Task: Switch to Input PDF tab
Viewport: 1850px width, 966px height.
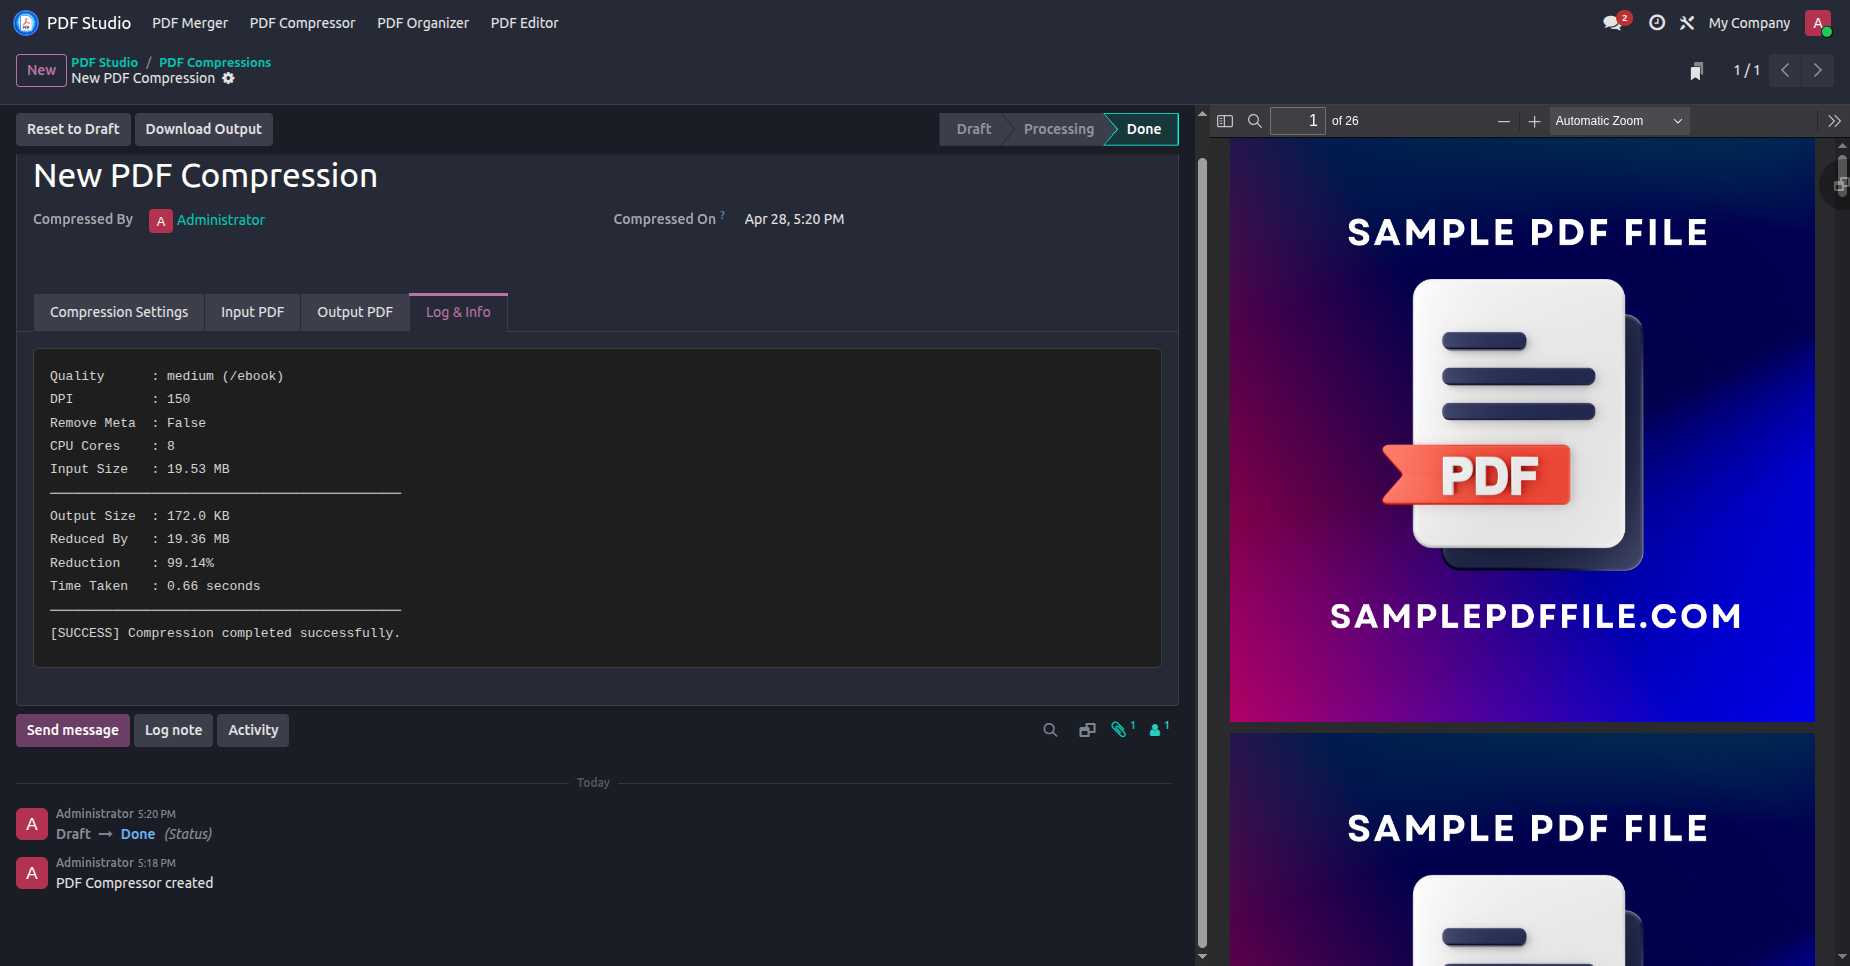Action: [x=252, y=312]
